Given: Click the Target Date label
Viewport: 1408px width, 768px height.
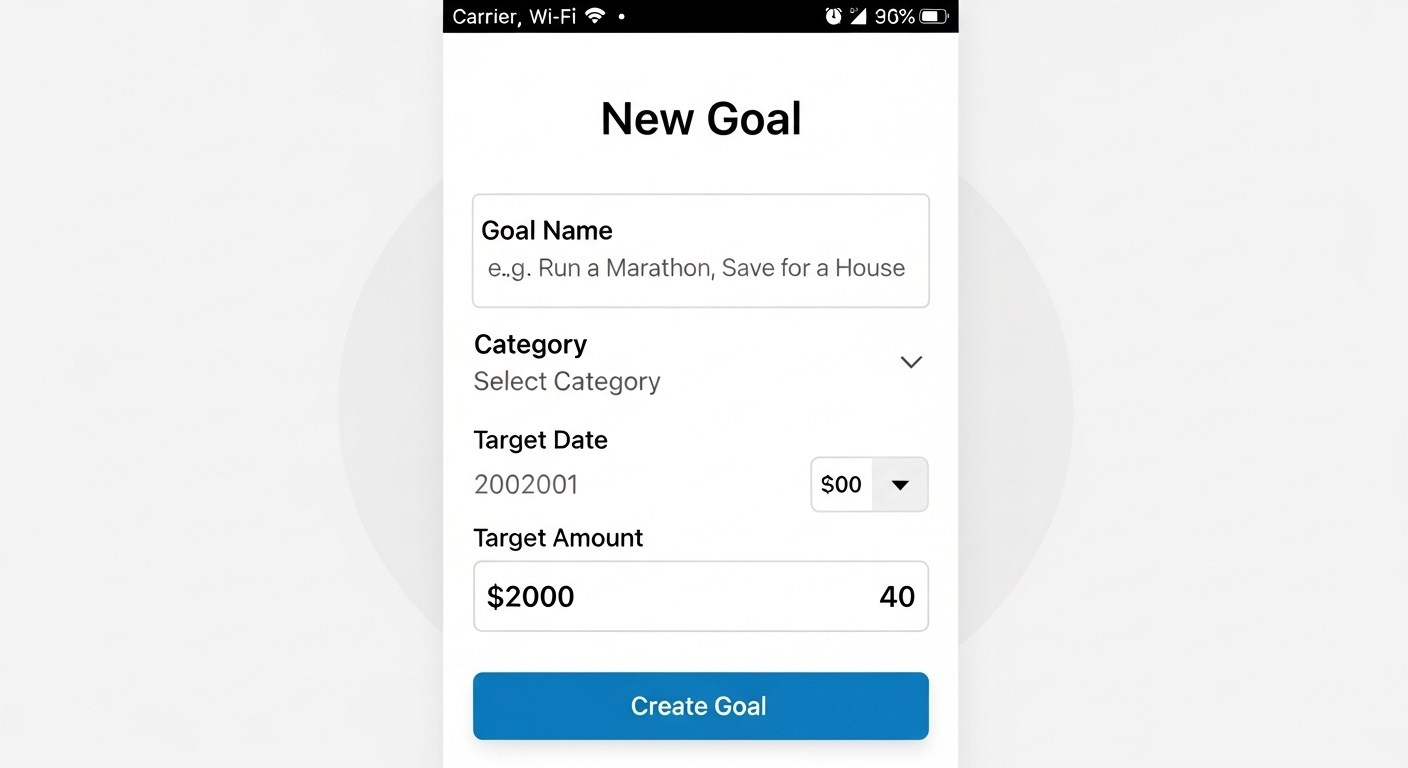Looking at the screenshot, I should (540, 440).
